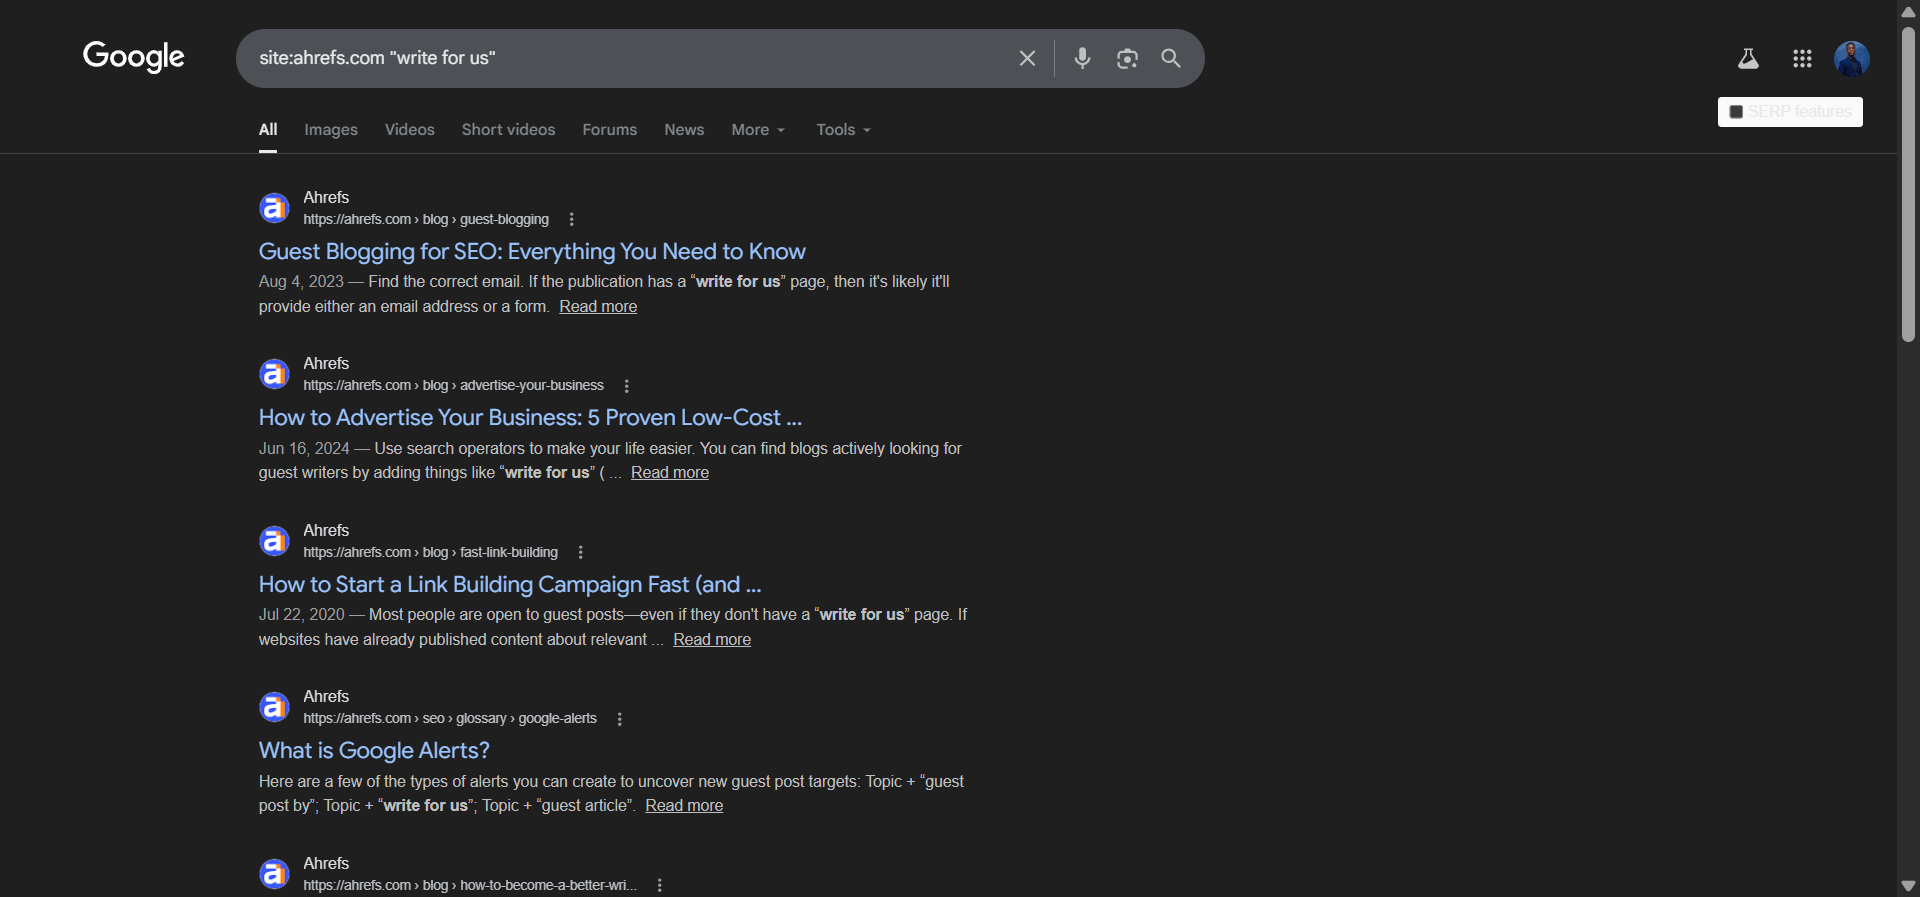Viewport: 1920px width, 897px height.
Task: Switch to the Images tab
Action: coord(331,130)
